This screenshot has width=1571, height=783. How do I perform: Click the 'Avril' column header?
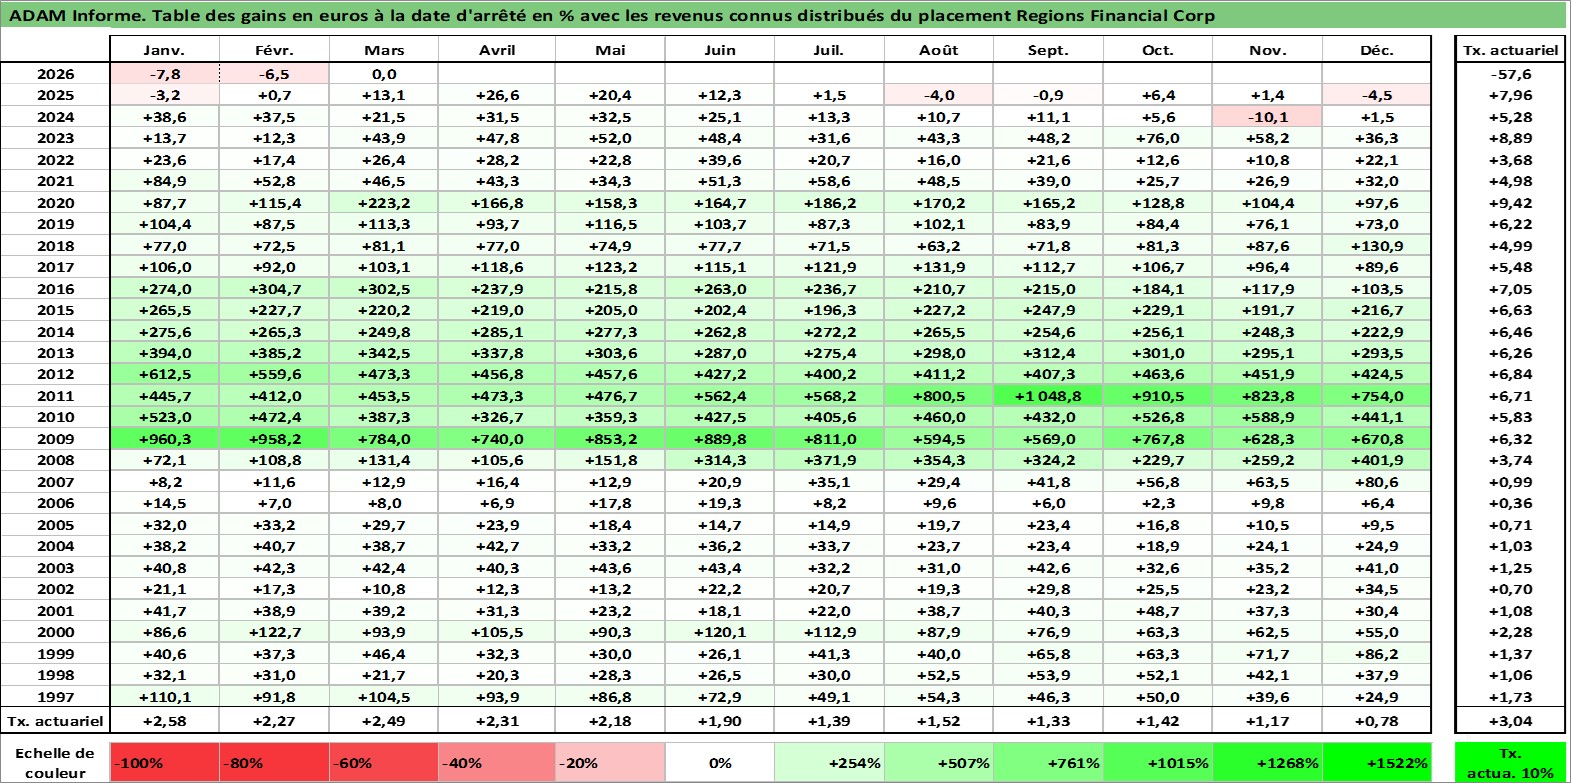coord(497,50)
